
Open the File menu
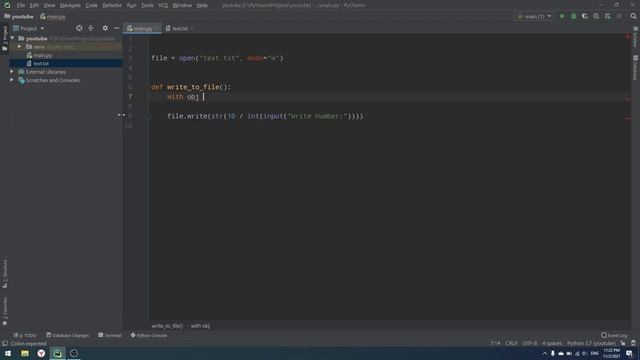point(21,5)
